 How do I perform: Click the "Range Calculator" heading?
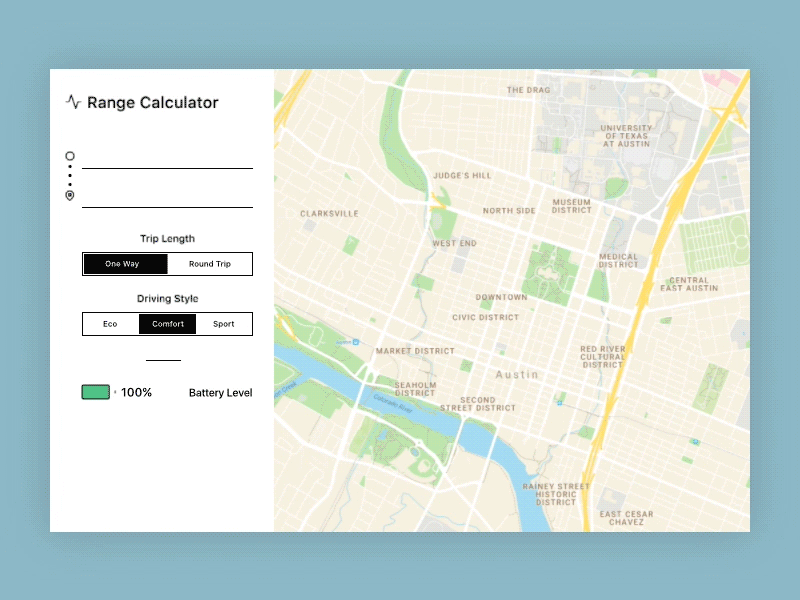(x=153, y=102)
